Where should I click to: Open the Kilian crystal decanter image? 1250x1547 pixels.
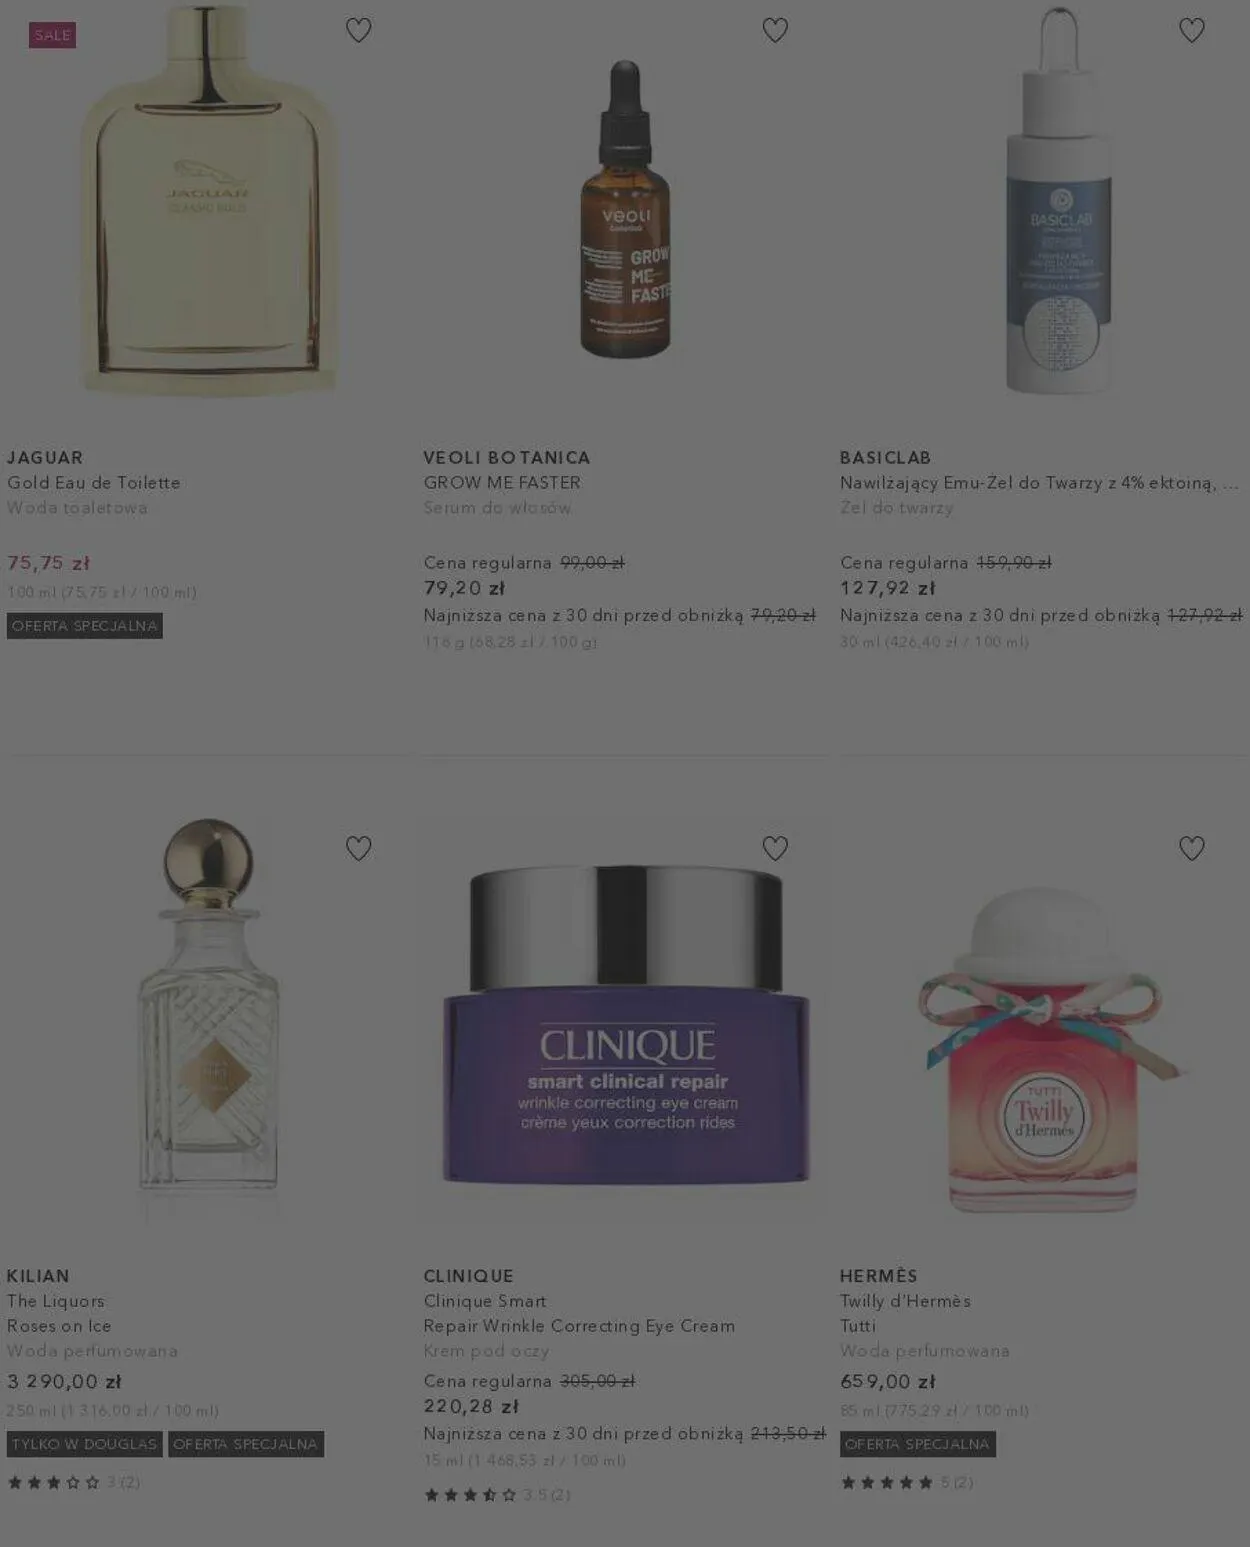(208, 1015)
